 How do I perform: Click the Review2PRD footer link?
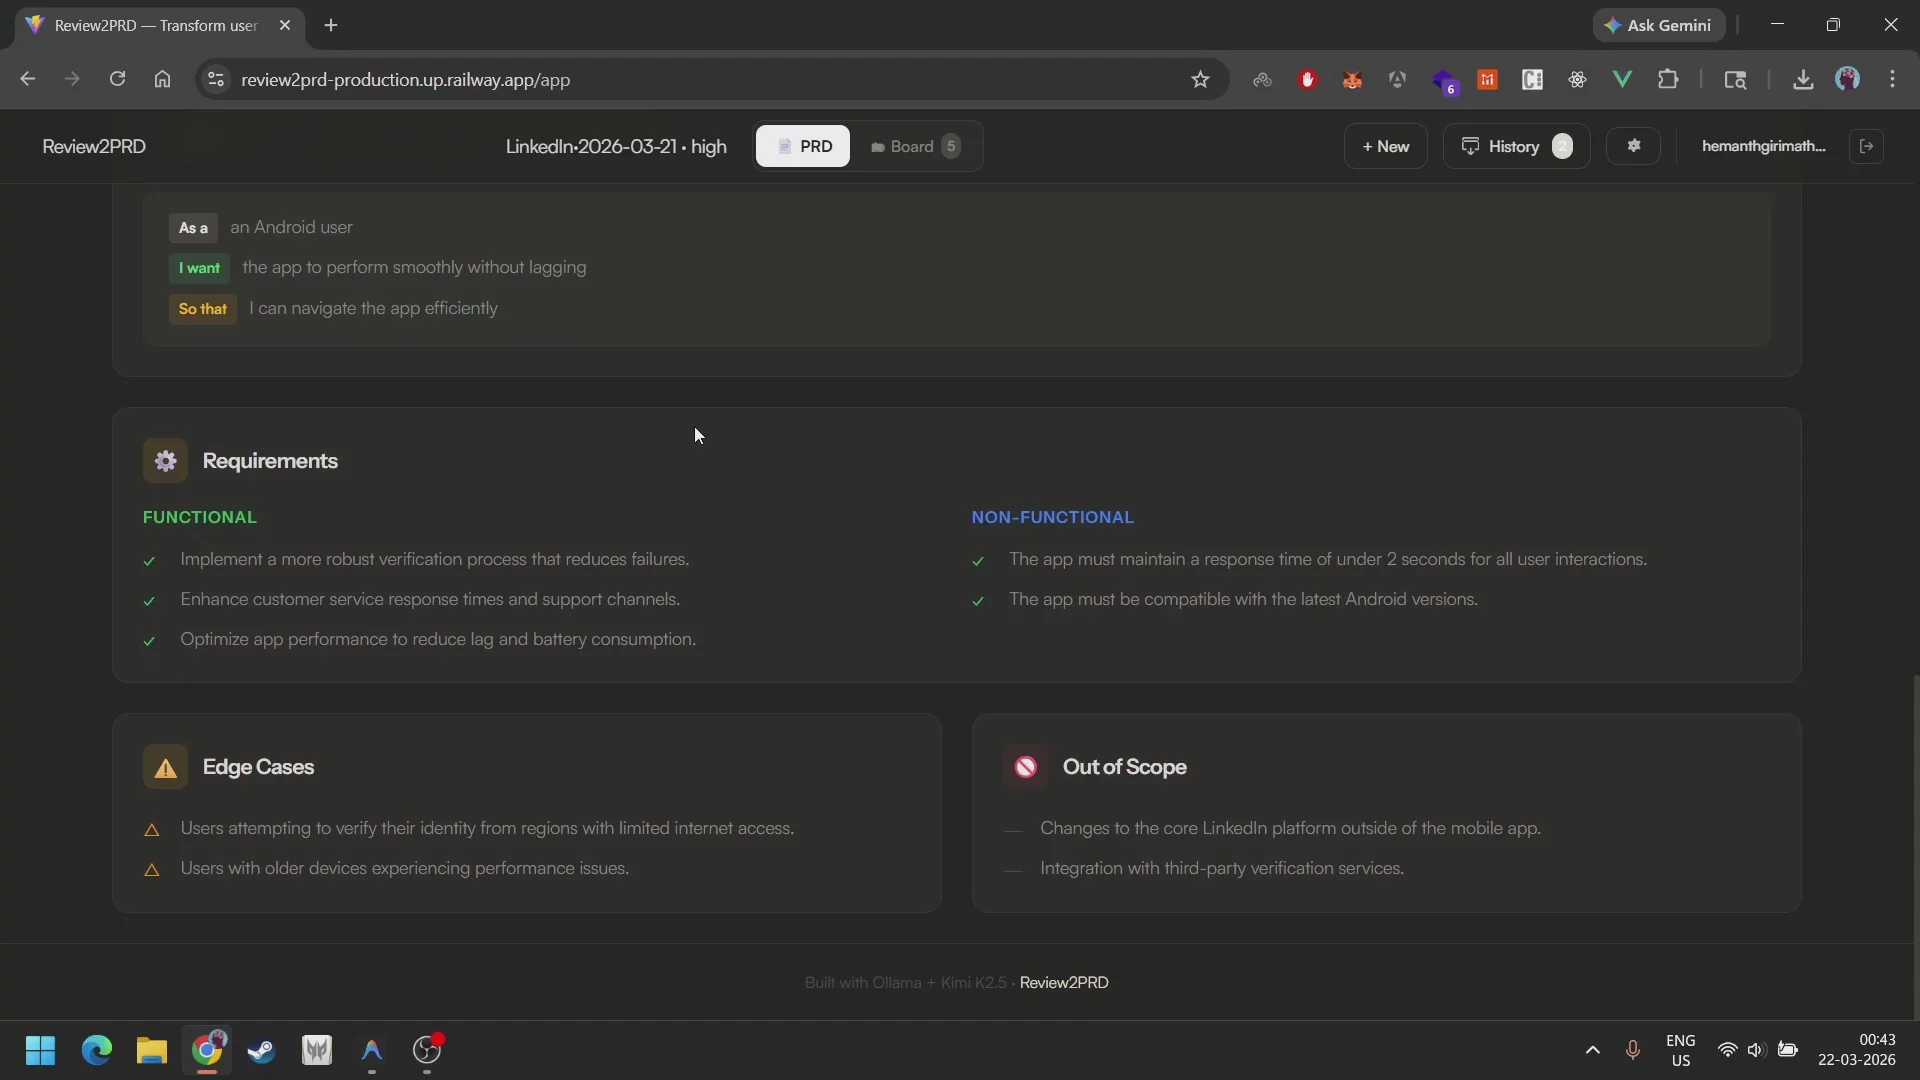(x=1064, y=983)
